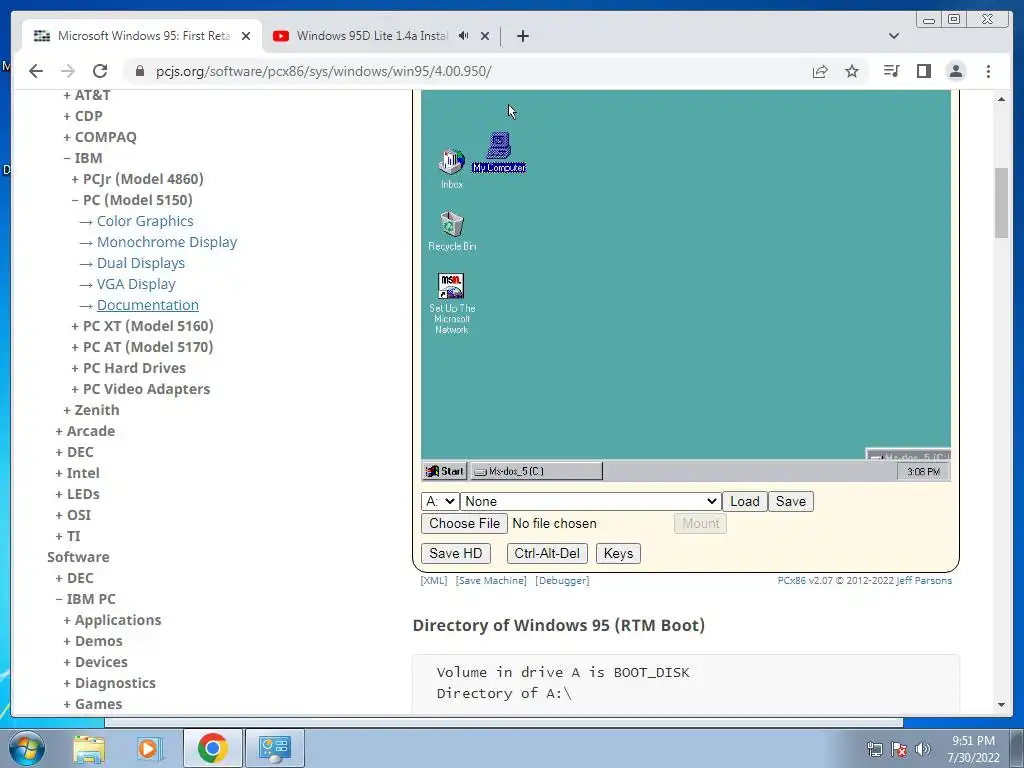The image size is (1024, 768).
Task: Click the Windows 95 Start button
Action: tap(445, 471)
